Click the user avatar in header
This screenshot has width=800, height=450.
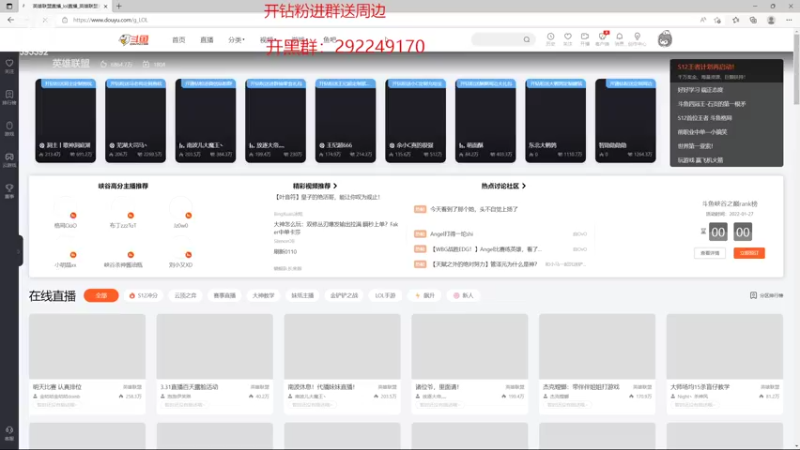click(x=665, y=39)
